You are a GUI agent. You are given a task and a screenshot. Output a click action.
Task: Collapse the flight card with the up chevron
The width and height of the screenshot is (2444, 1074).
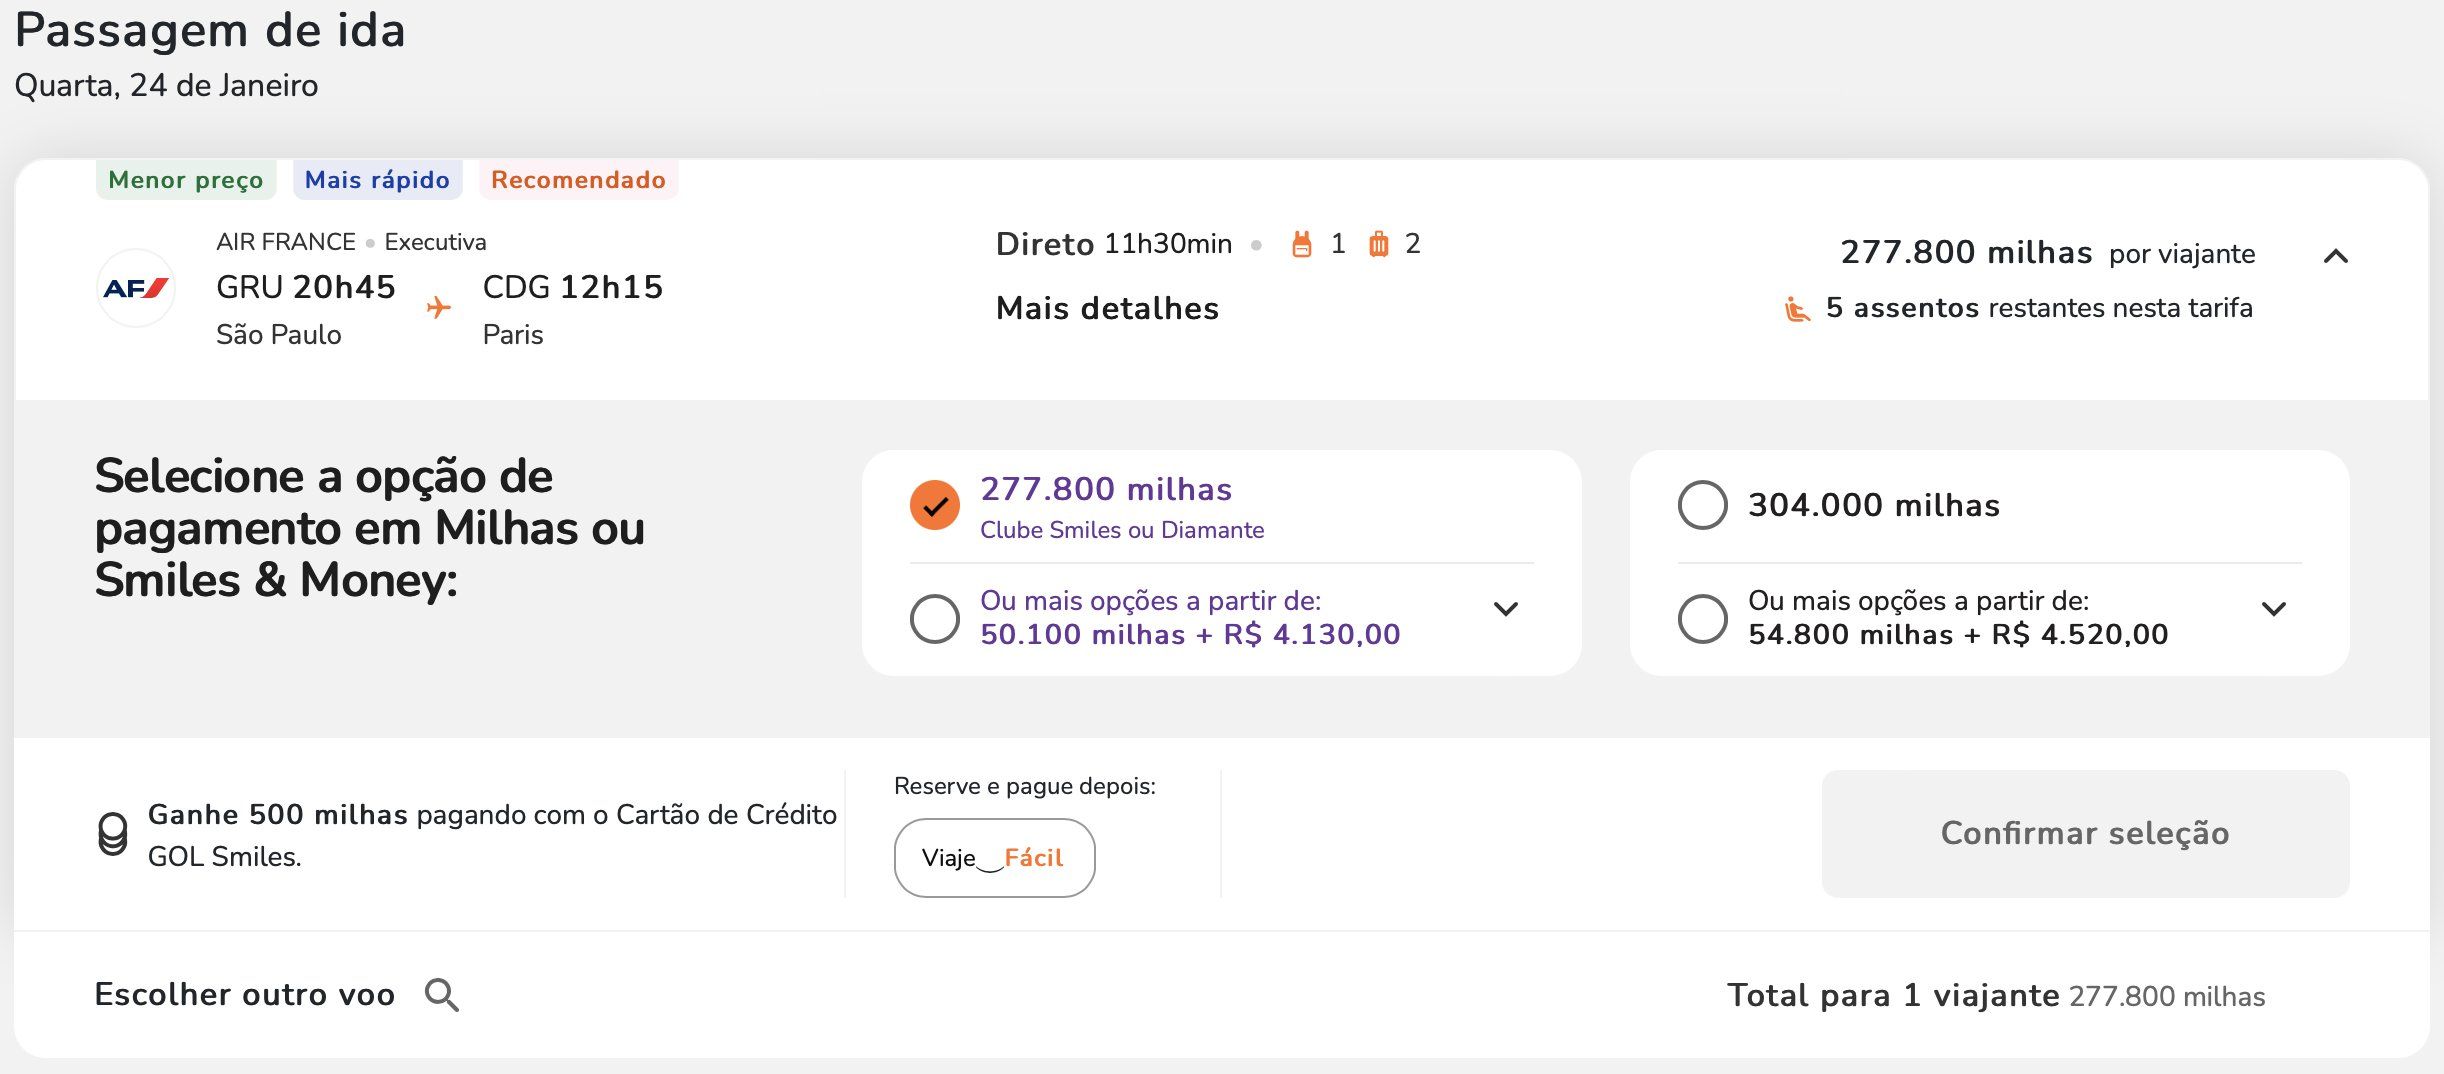coord(2335,256)
